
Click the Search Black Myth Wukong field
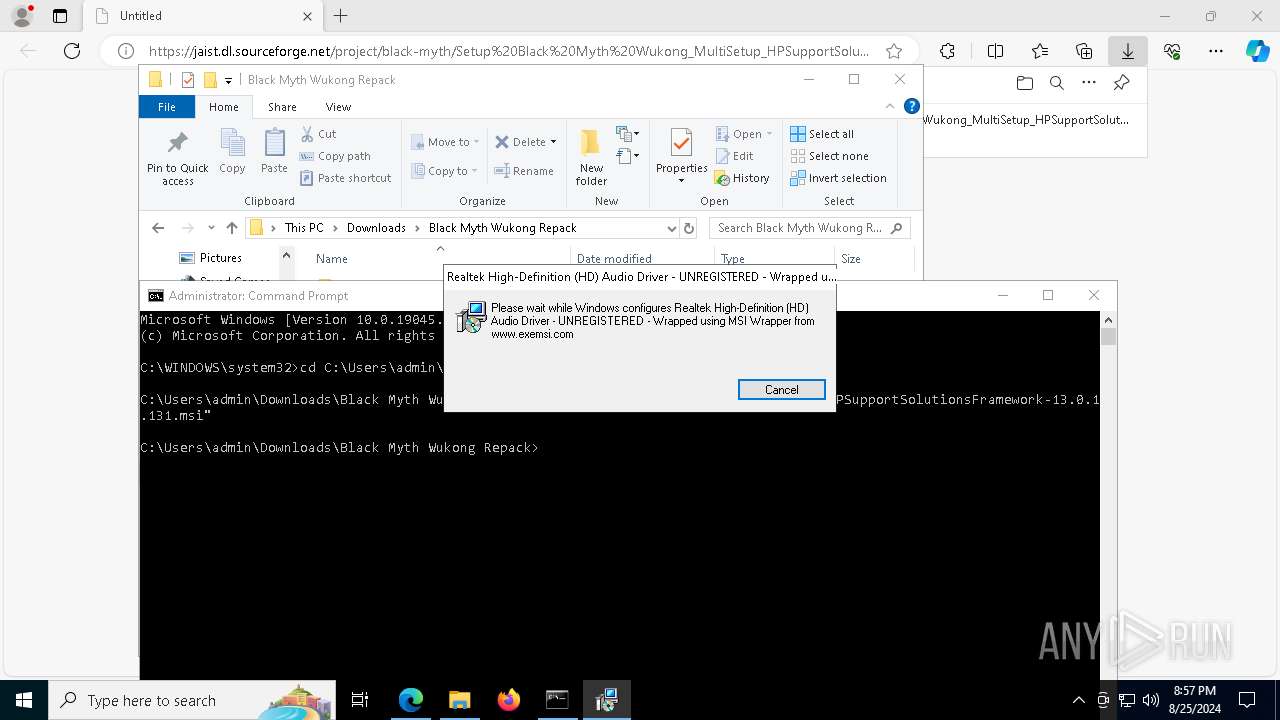[810, 228]
